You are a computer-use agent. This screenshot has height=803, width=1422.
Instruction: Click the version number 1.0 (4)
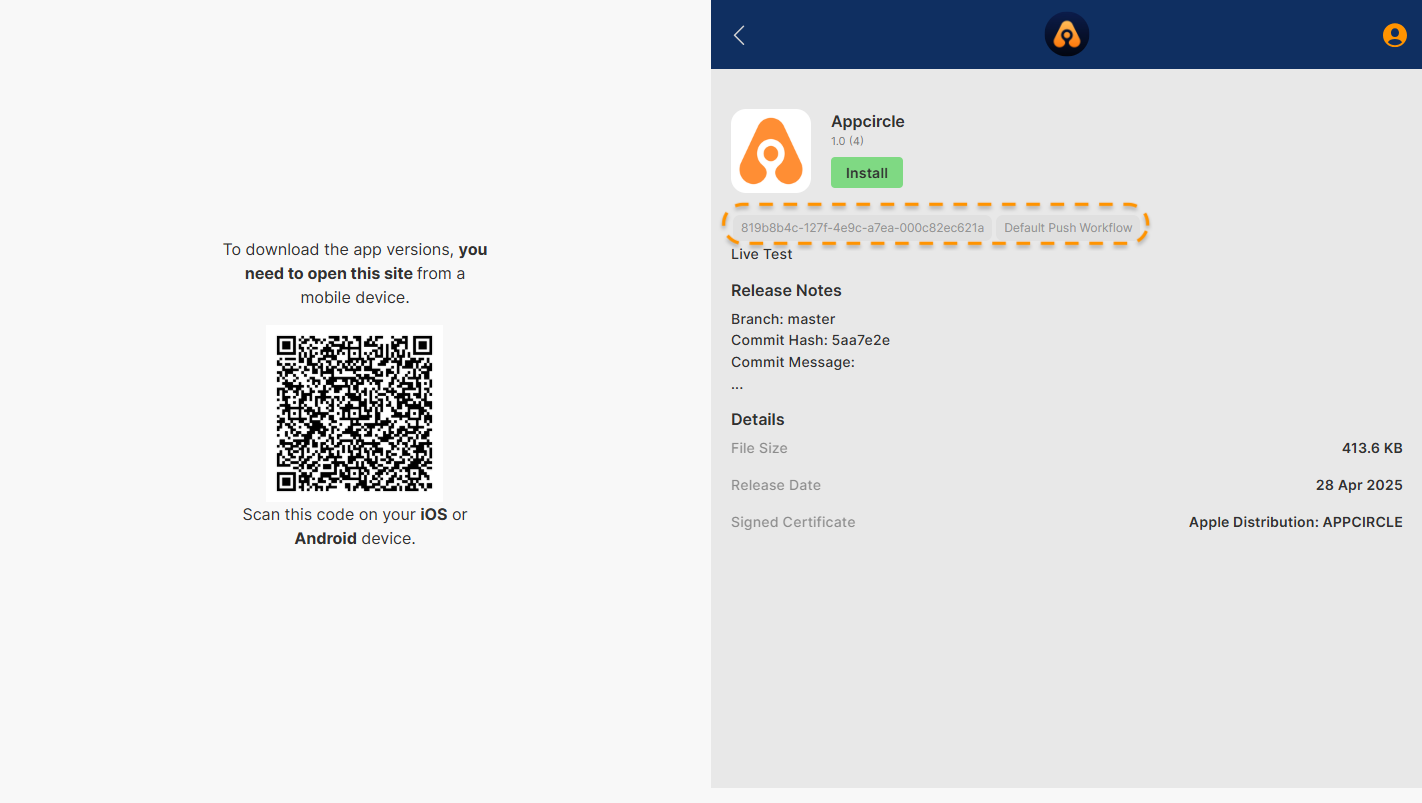tap(847, 141)
